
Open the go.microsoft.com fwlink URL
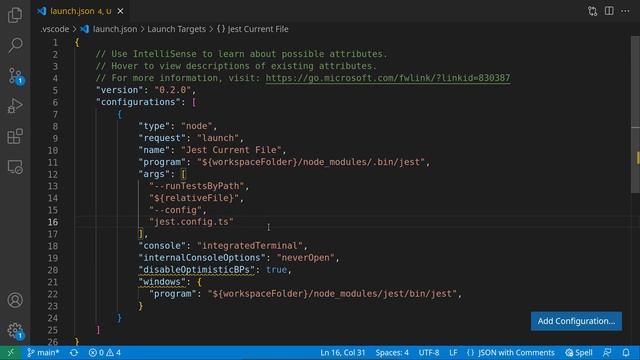[x=388, y=78]
